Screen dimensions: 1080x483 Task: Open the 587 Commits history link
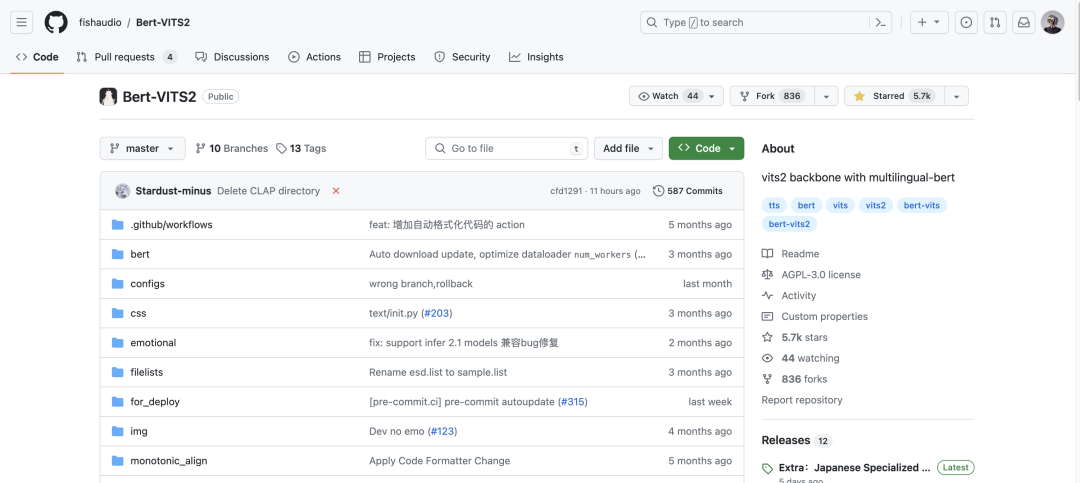tap(687, 191)
